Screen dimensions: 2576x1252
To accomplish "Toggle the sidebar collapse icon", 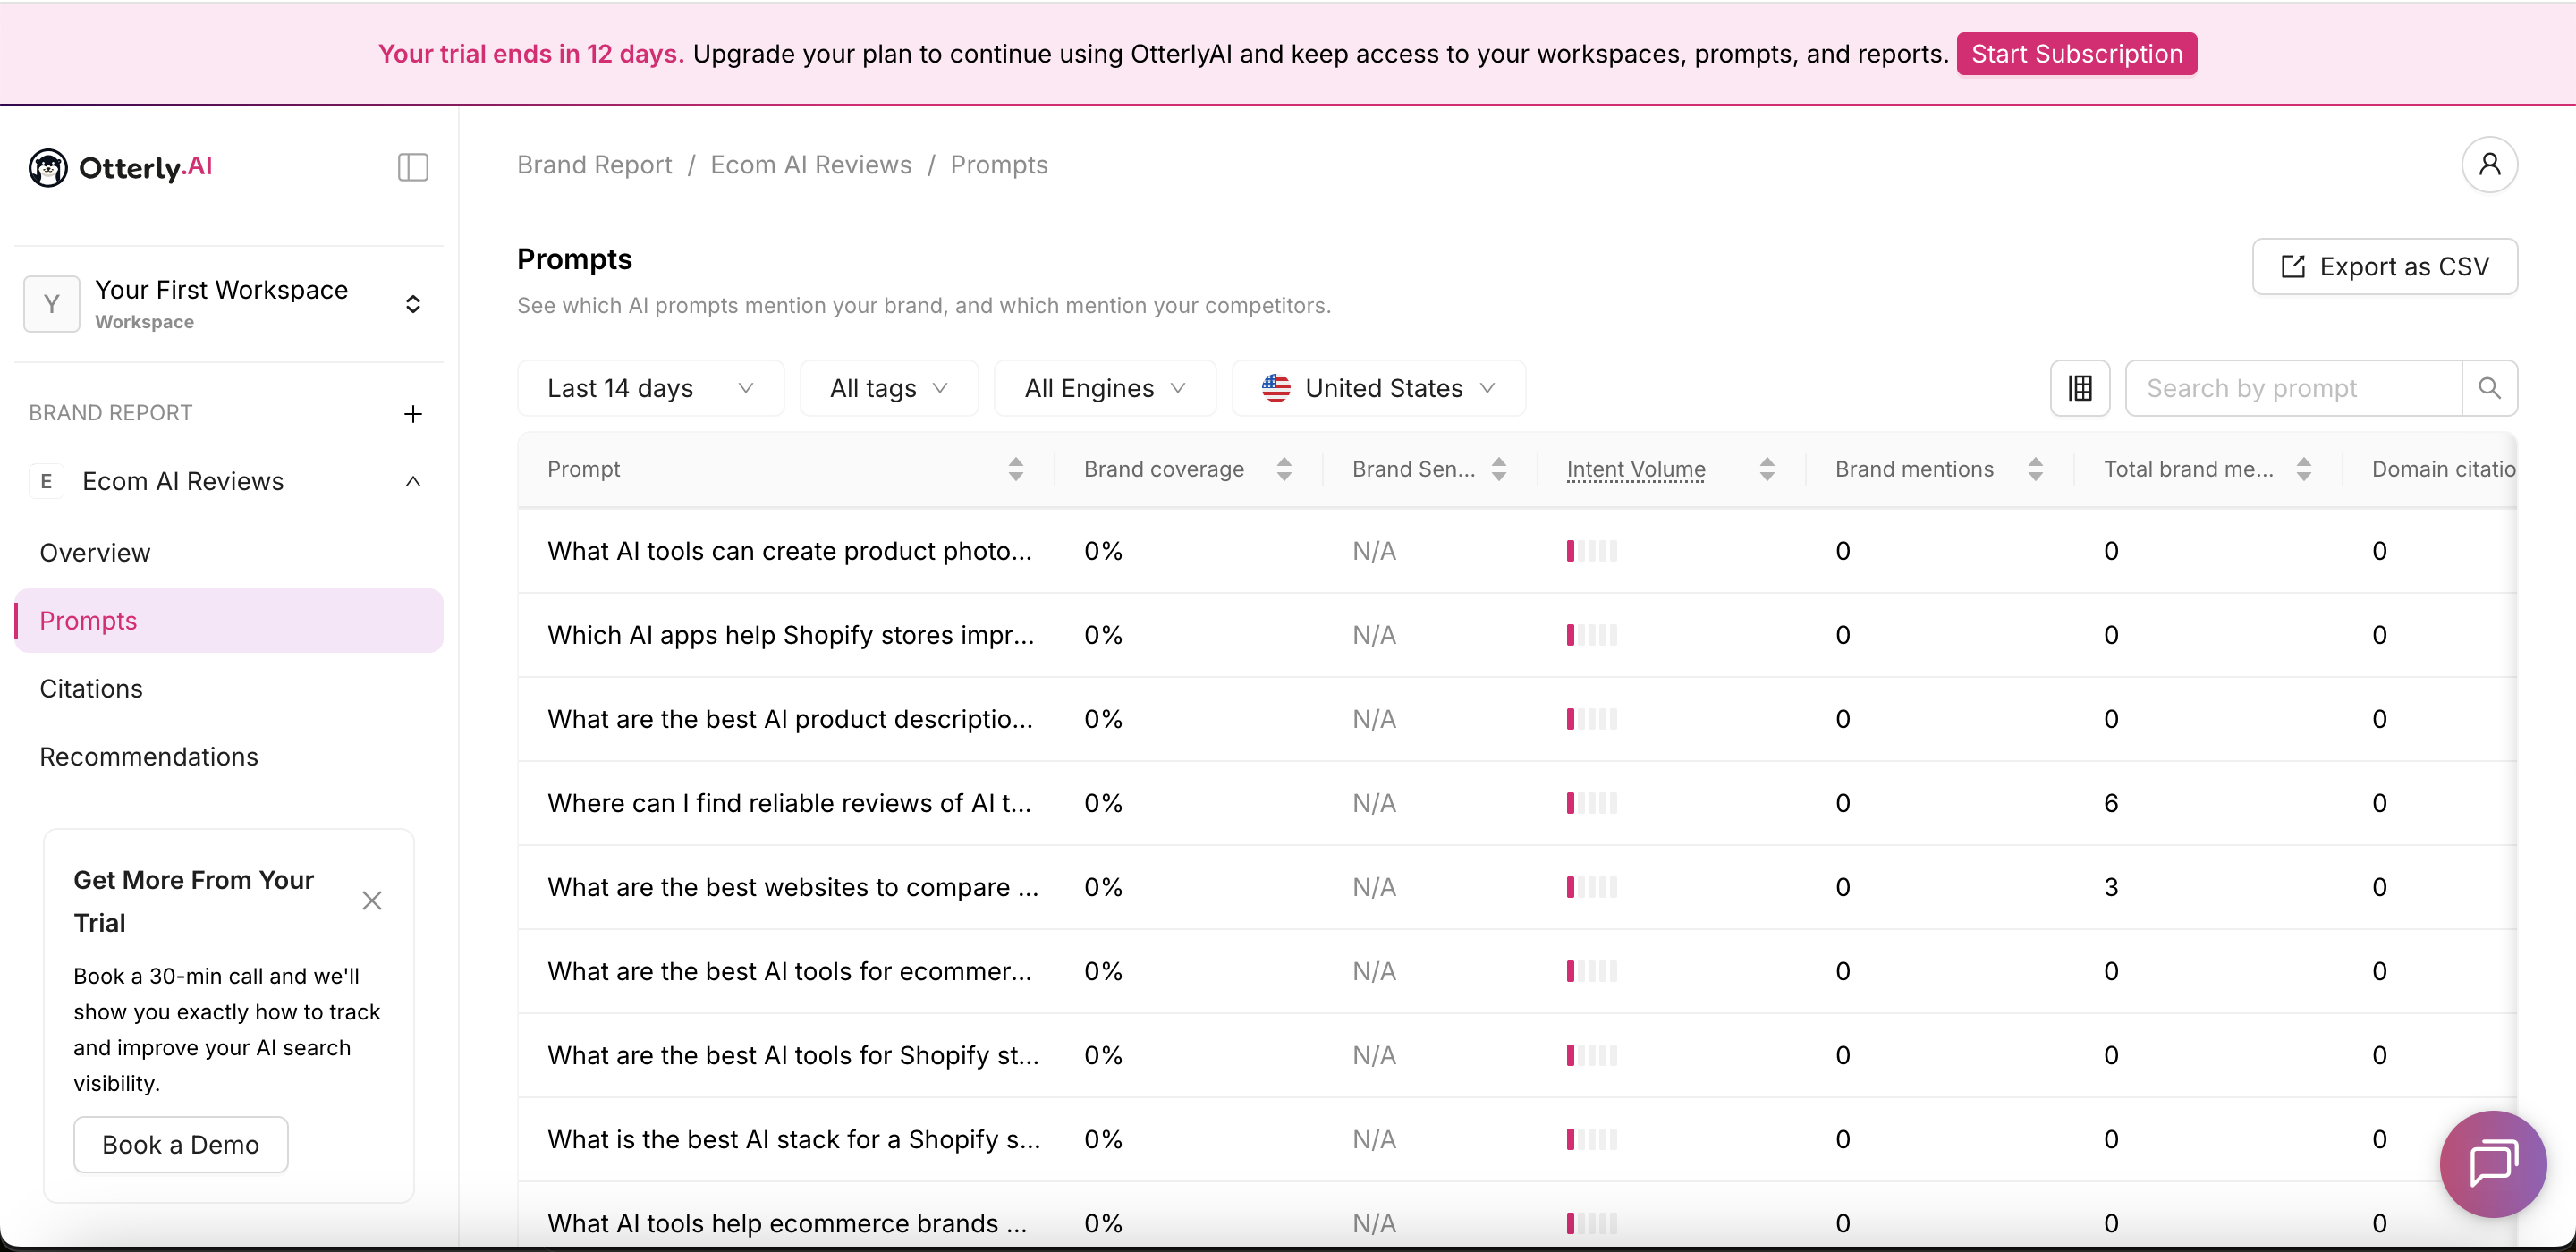I will tap(413, 166).
